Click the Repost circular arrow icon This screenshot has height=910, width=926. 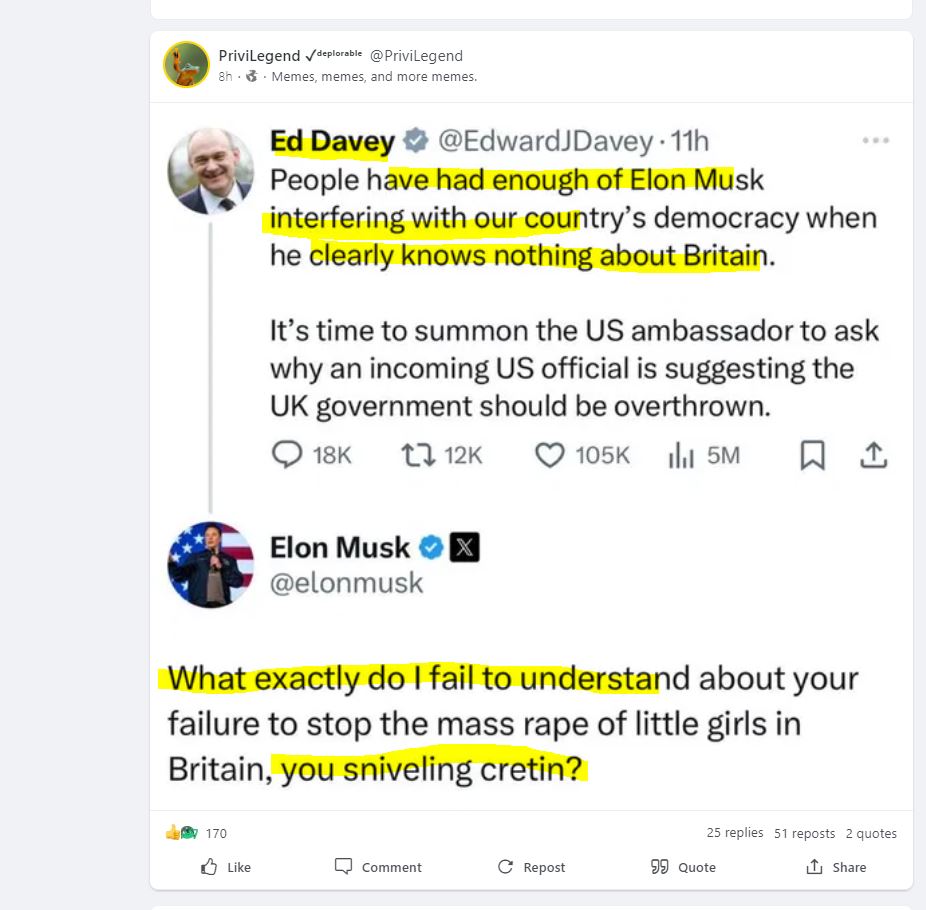[506, 867]
